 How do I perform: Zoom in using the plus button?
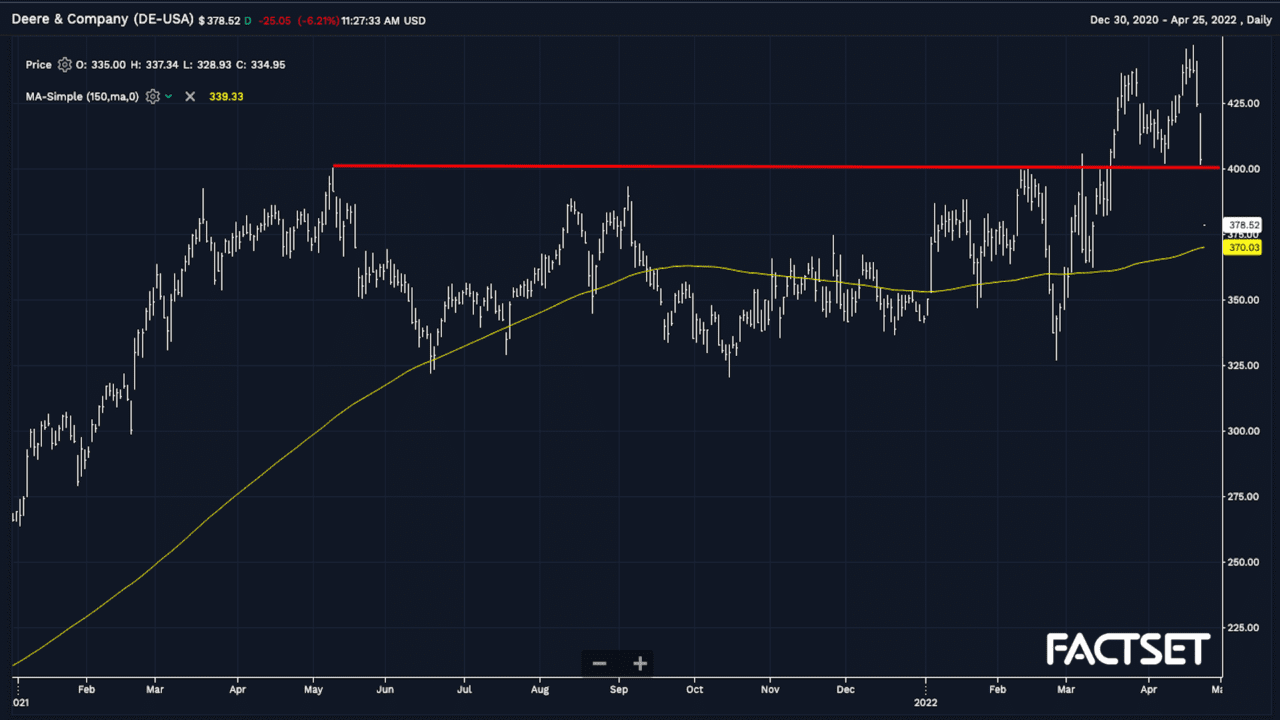640,663
